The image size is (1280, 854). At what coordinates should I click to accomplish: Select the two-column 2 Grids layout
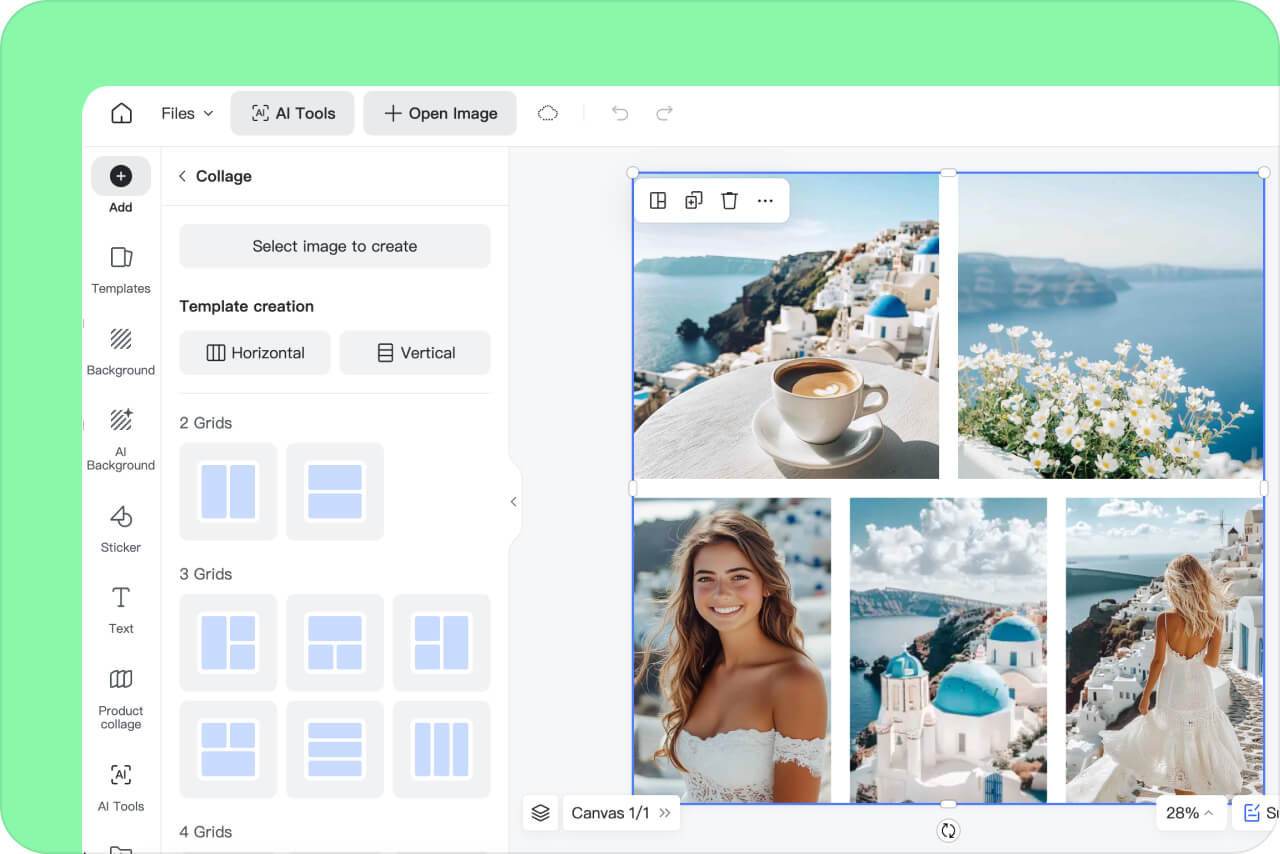228,492
